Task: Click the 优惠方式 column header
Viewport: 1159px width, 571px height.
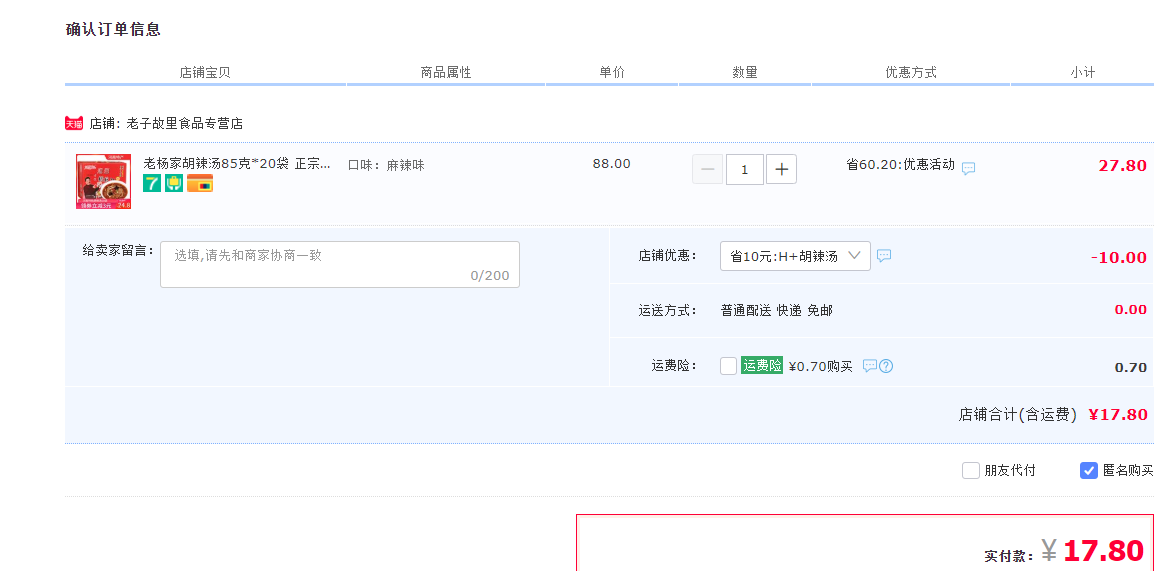Action: [x=911, y=72]
